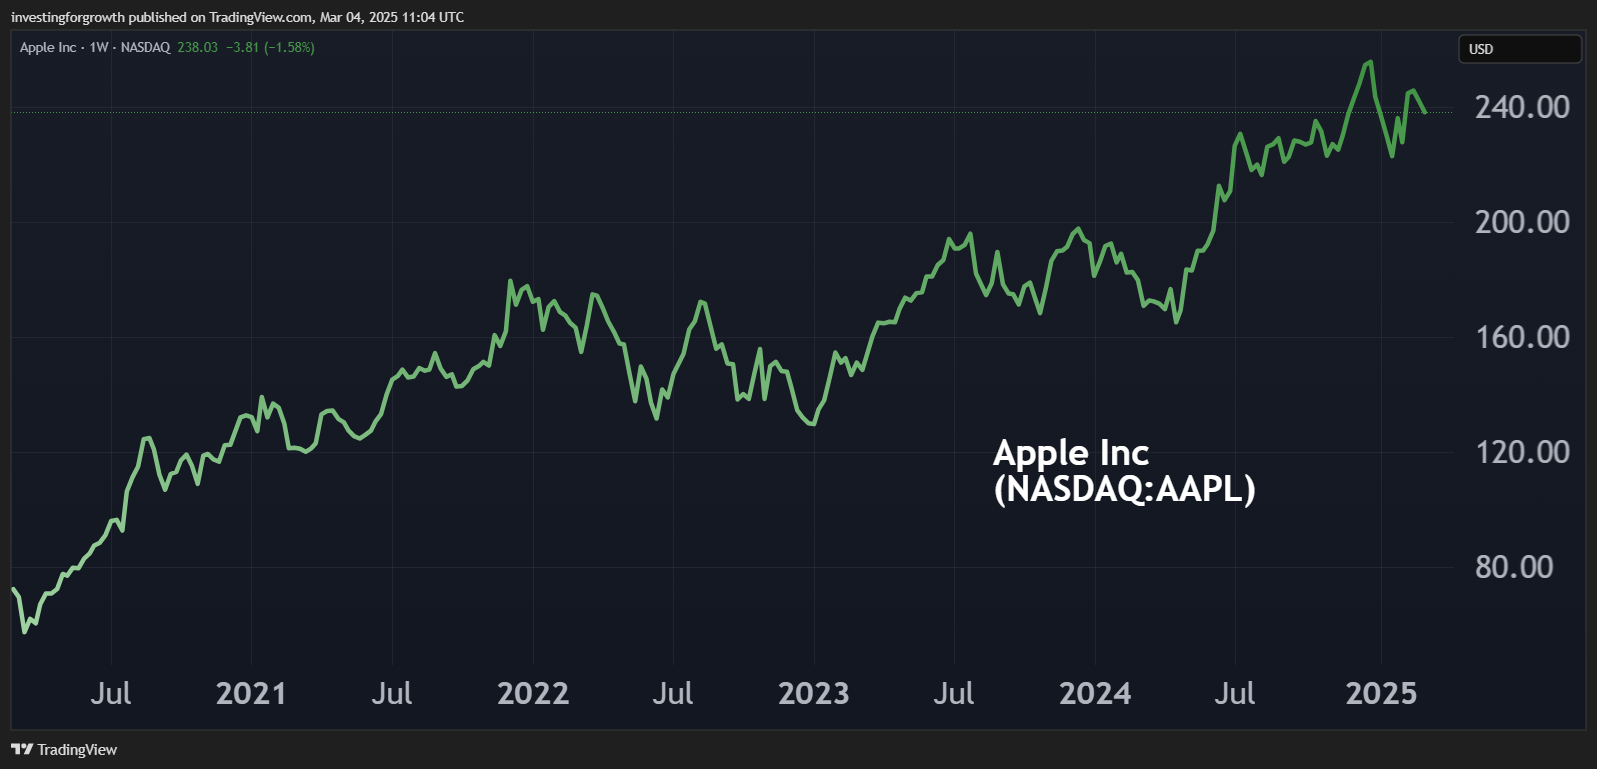Image resolution: width=1597 pixels, height=769 pixels.
Task: Click the Apple Inc symbol title in legend
Action: (48, 47)
